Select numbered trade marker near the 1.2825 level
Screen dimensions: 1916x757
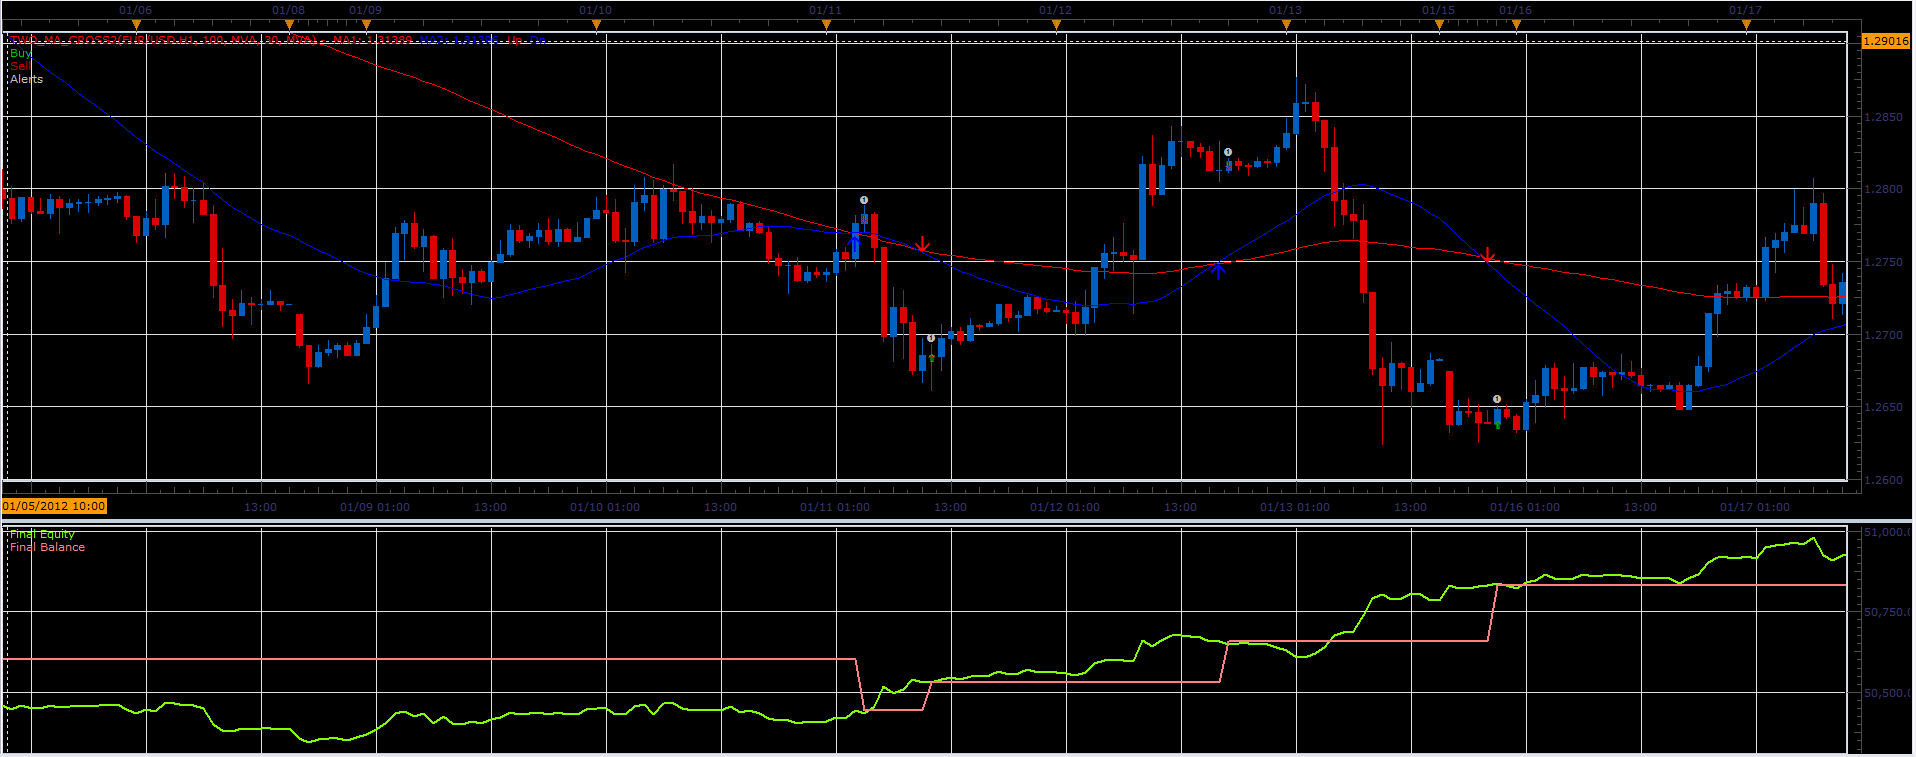coord(1228,153)
